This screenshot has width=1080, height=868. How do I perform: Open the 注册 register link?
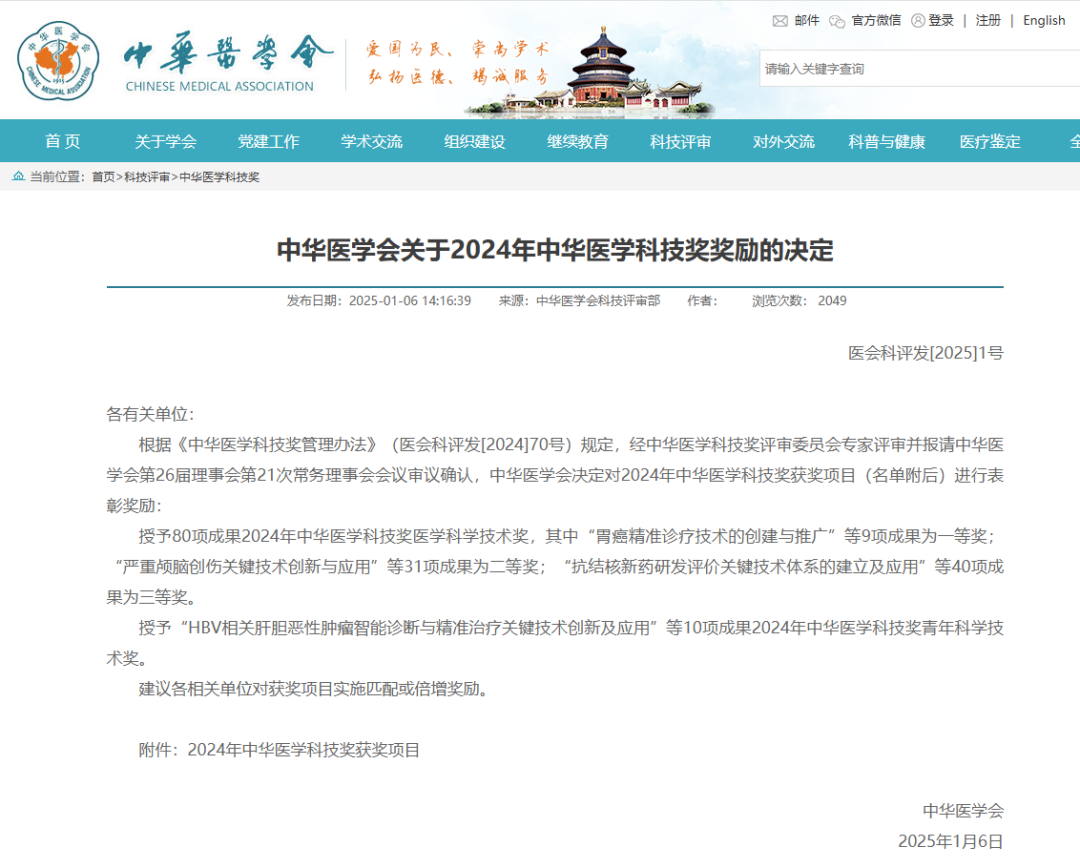point(988,21)
